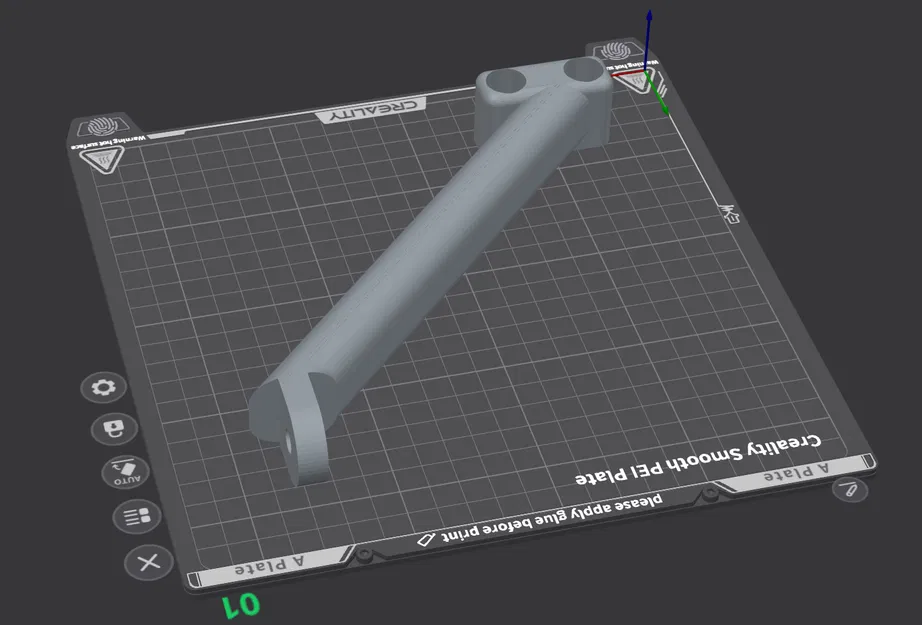Remove plate with the X icon
The height and width of the screenshot is (625, 922).
149,563
